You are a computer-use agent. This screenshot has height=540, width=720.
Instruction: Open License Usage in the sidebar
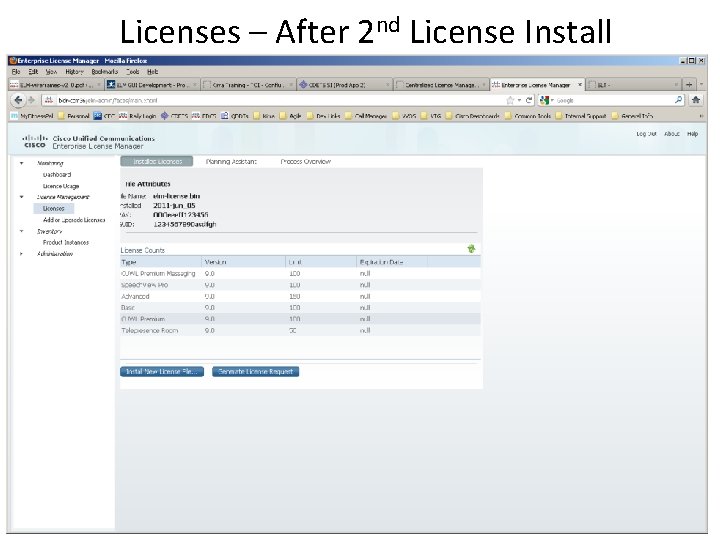pos(61,186)
